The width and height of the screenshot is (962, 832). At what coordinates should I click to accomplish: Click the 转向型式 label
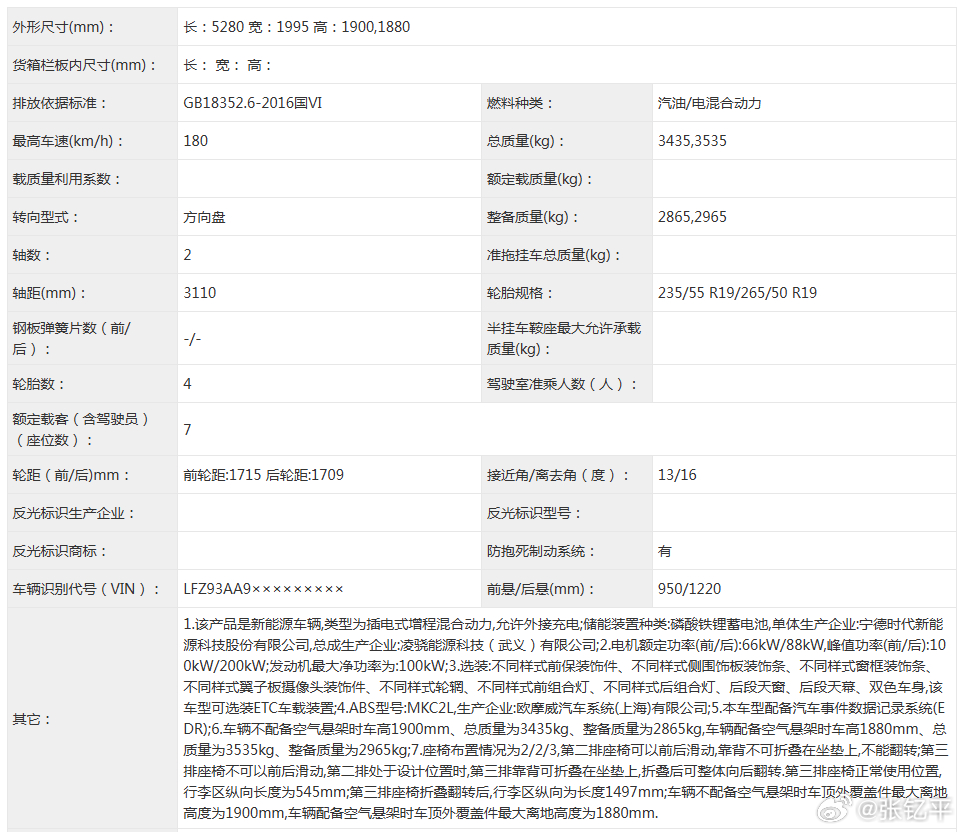coord(45,217)
